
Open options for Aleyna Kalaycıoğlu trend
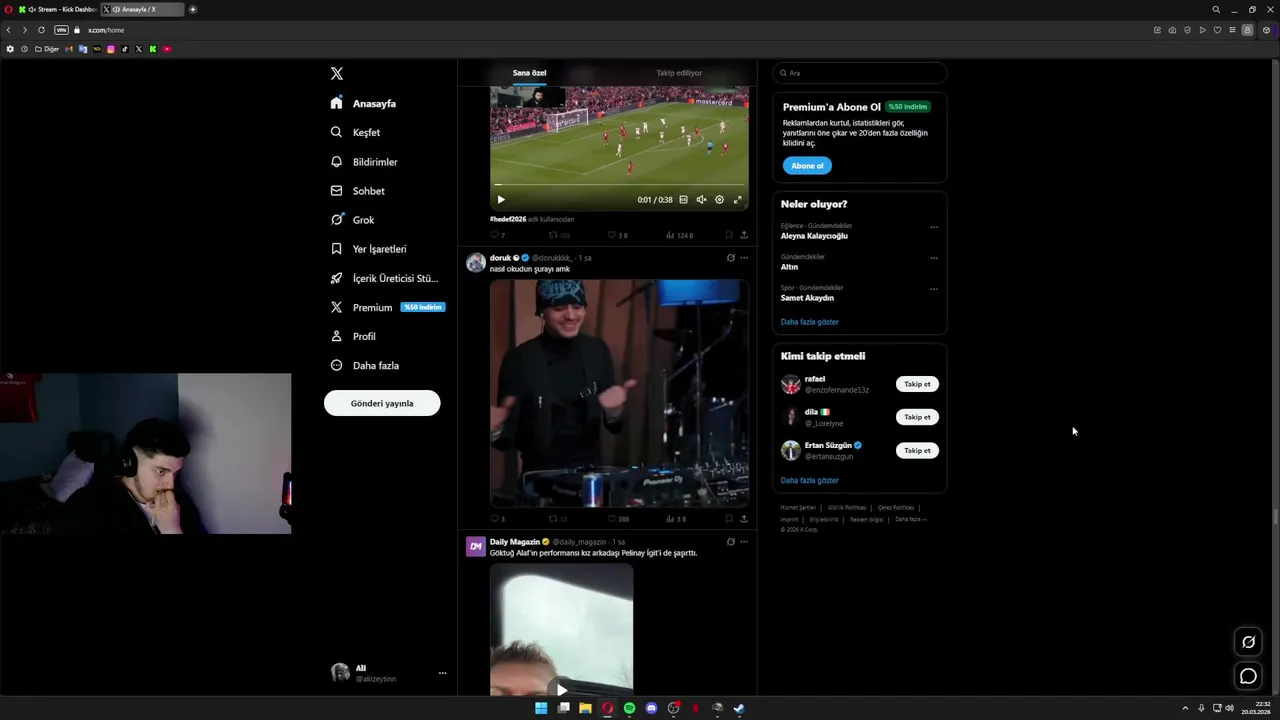pyautogui.click(x=934, y=227)
